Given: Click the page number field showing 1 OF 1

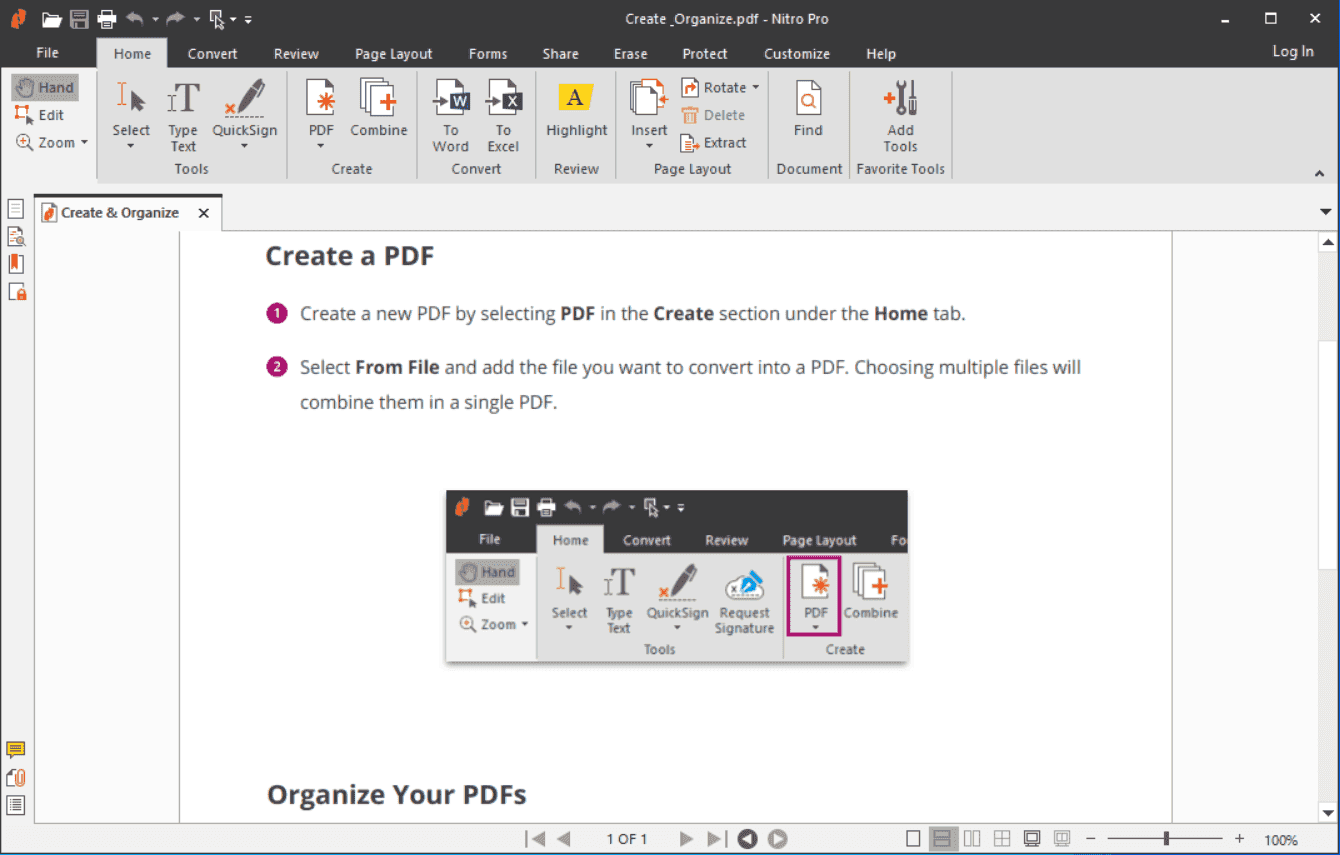Looking at the screenshot, I should pyautogui.click(x=627, y=839).
